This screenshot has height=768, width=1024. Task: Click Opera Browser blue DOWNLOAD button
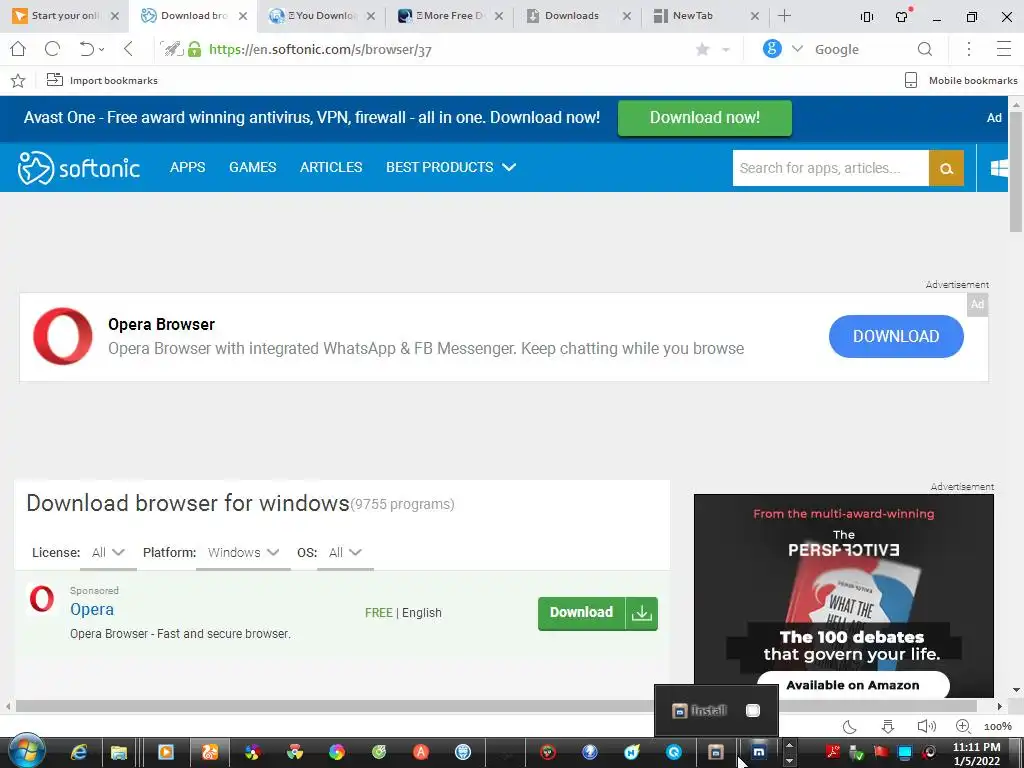tap(896, 336)
